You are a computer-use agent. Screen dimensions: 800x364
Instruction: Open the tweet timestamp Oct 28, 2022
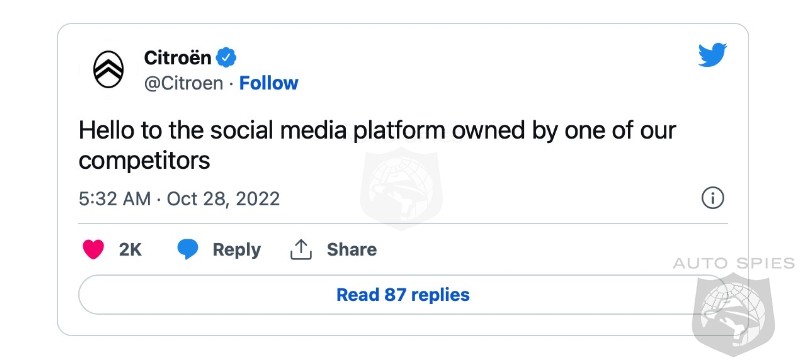223,199
